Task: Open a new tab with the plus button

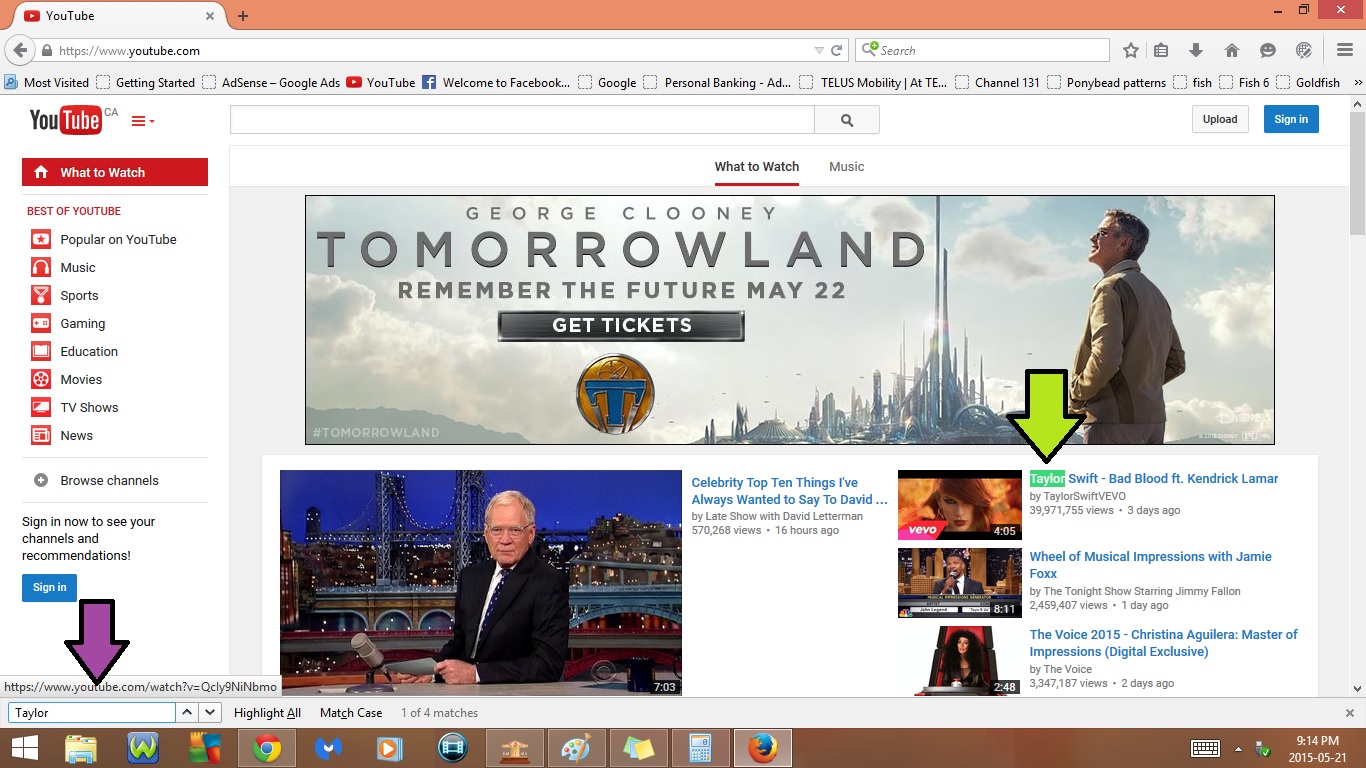Action: tap(243, 16)
